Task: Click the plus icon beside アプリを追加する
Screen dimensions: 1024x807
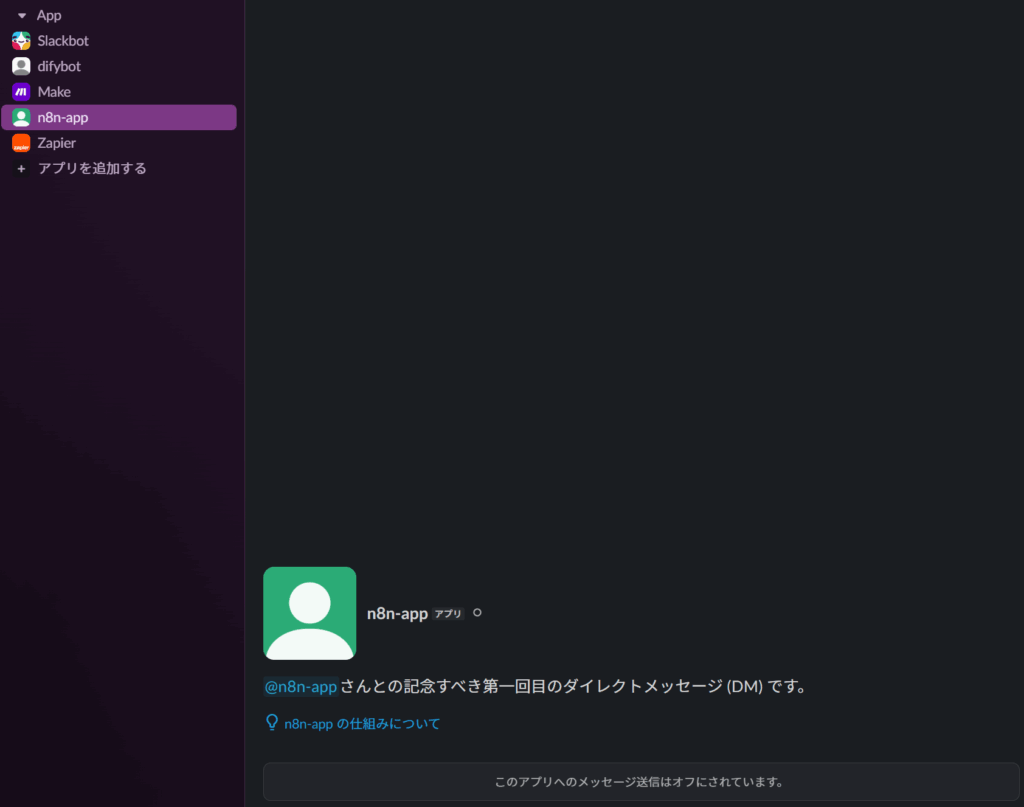Action: click(x=21, y=169)
